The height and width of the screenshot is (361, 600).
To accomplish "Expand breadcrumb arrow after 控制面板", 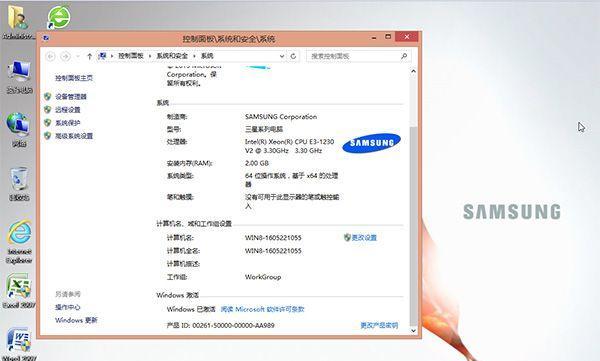I will (x=150, y=56).
